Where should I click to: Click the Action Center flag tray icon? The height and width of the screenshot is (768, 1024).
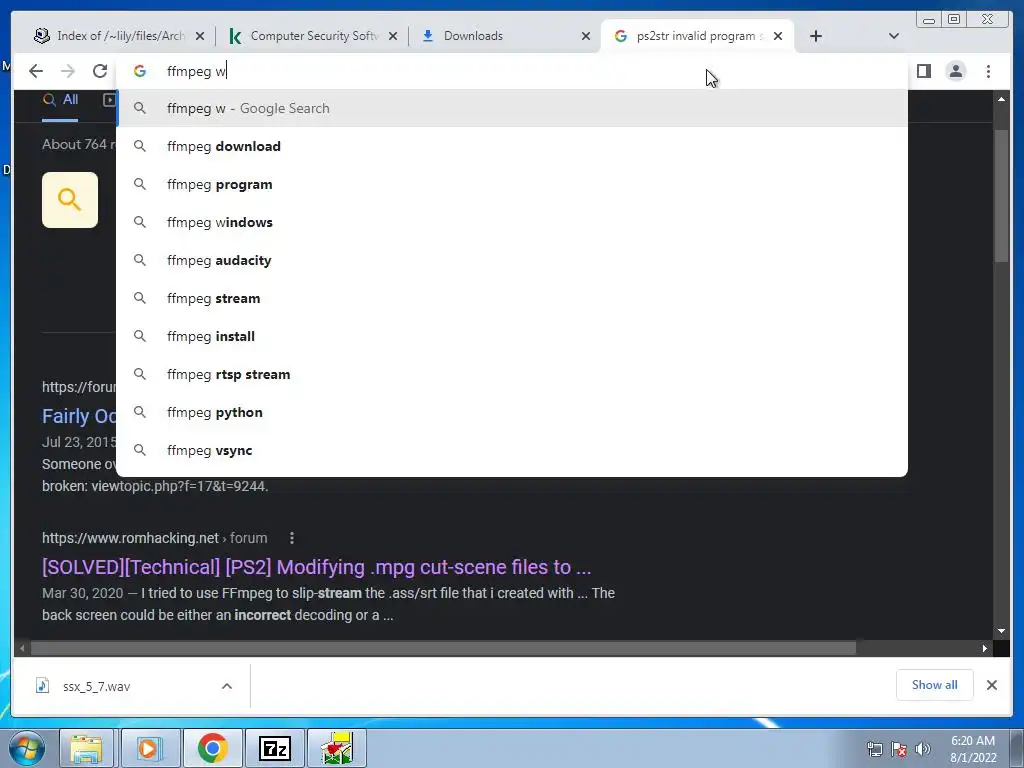tap(899, 749)
